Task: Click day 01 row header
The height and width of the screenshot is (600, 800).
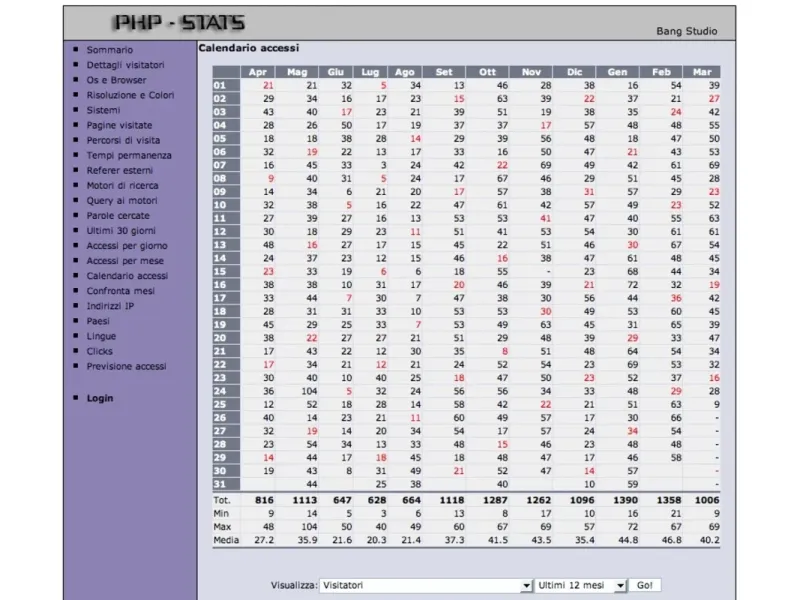Action: click(x=226, y=85)
